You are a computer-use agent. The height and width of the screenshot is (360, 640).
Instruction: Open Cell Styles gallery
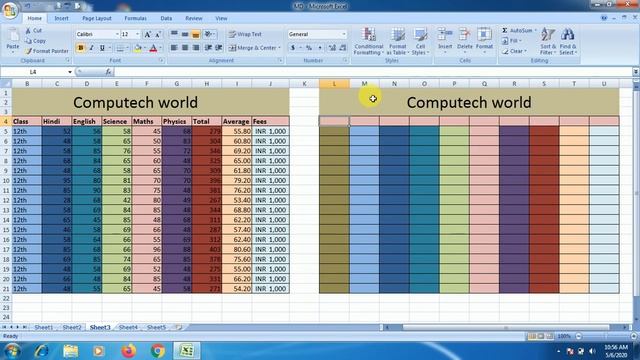pos(420,41)
